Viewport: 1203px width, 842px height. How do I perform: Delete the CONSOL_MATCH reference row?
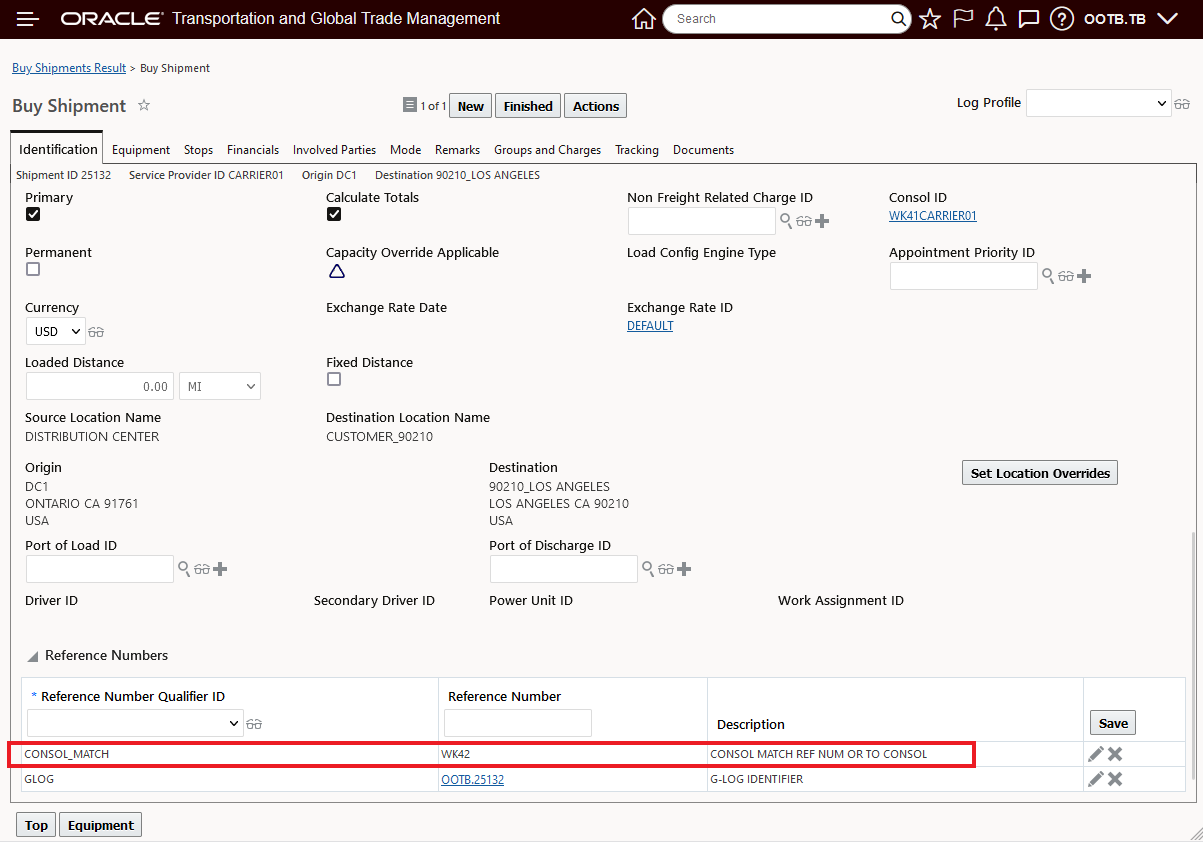click(1115, 754)
